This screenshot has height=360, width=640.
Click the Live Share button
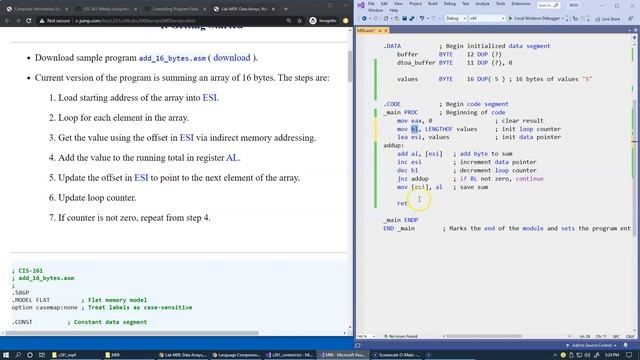tap(608, 19)
